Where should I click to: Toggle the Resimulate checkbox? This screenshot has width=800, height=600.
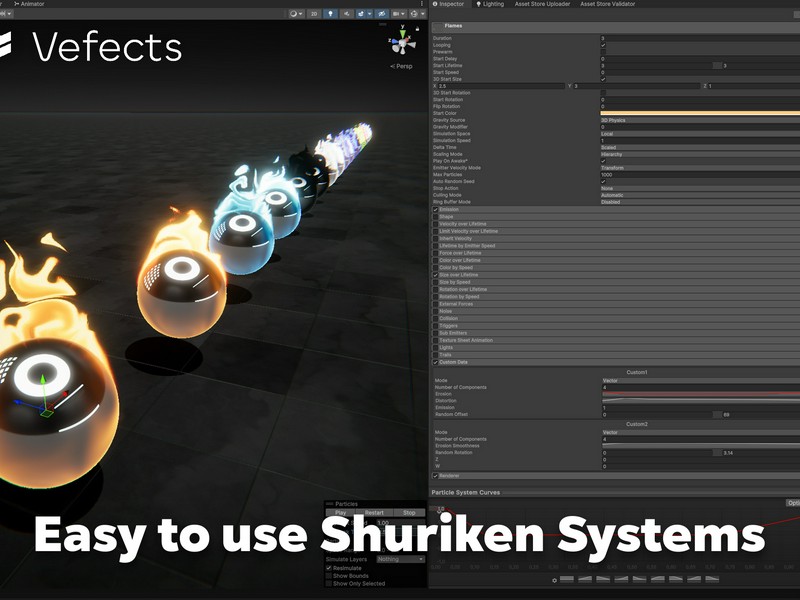(x=329, y=568)
